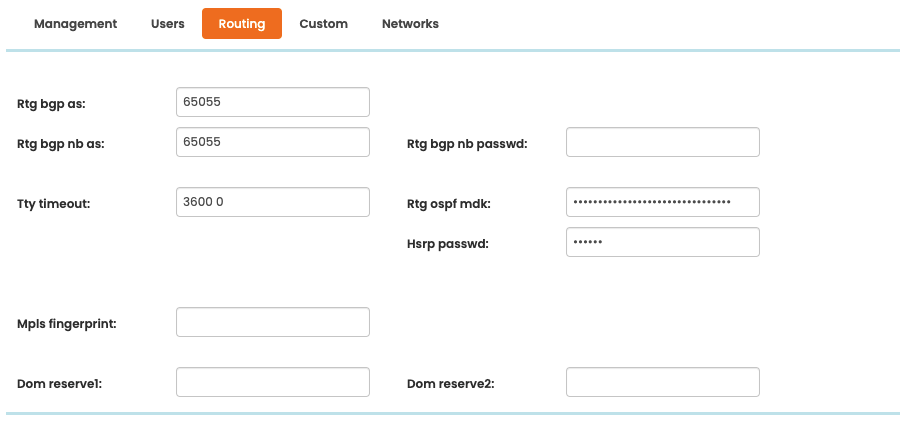The width and height of the screenshot is (900, 424).
Task: Click the Rtg bgp nb passwd field
Action: point(662,142)
